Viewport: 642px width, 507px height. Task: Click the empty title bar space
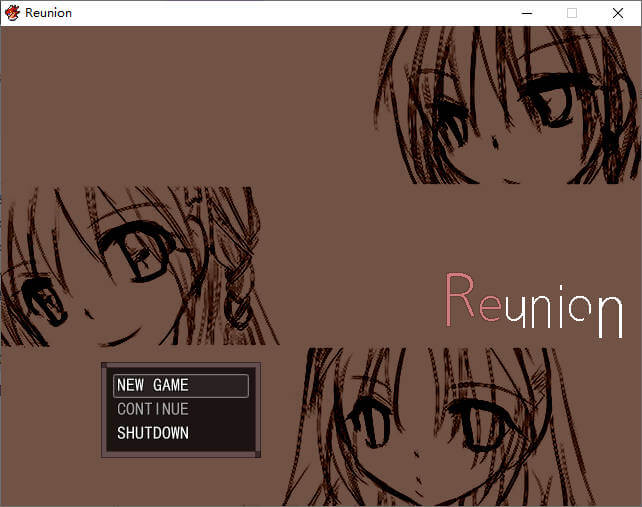click(300, 13)
